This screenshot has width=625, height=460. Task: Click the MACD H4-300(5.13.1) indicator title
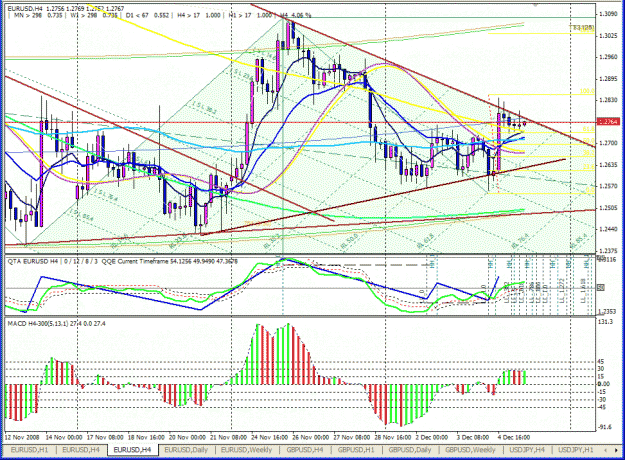click(x=56, y=324)
